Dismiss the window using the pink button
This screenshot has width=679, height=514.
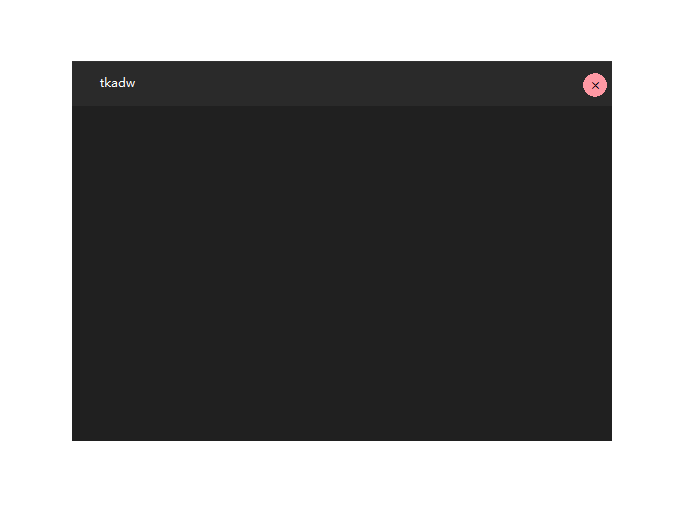point(595,85)
